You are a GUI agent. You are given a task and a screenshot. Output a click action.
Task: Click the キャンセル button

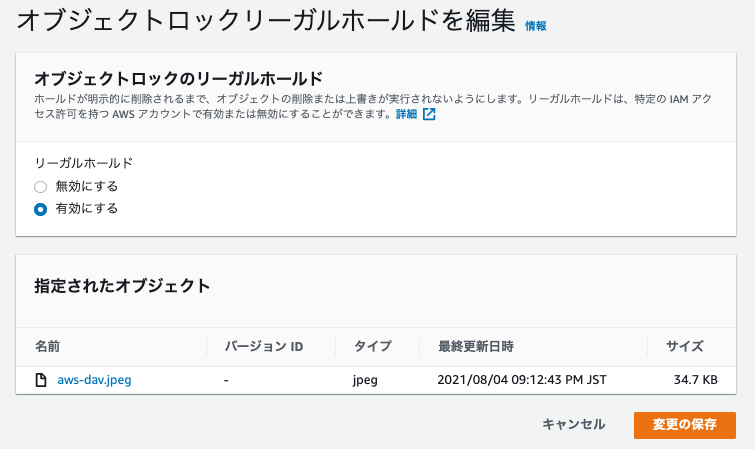tap(573, 424)
